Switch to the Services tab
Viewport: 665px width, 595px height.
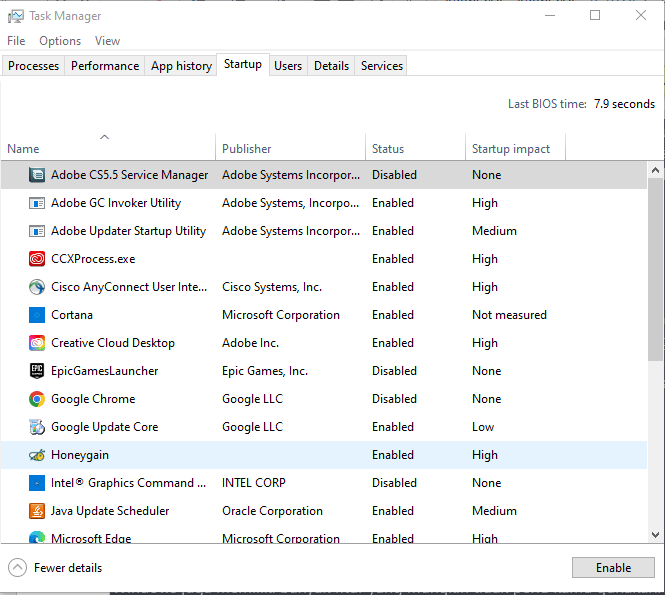pyautogui.click(x=382, y=66)
